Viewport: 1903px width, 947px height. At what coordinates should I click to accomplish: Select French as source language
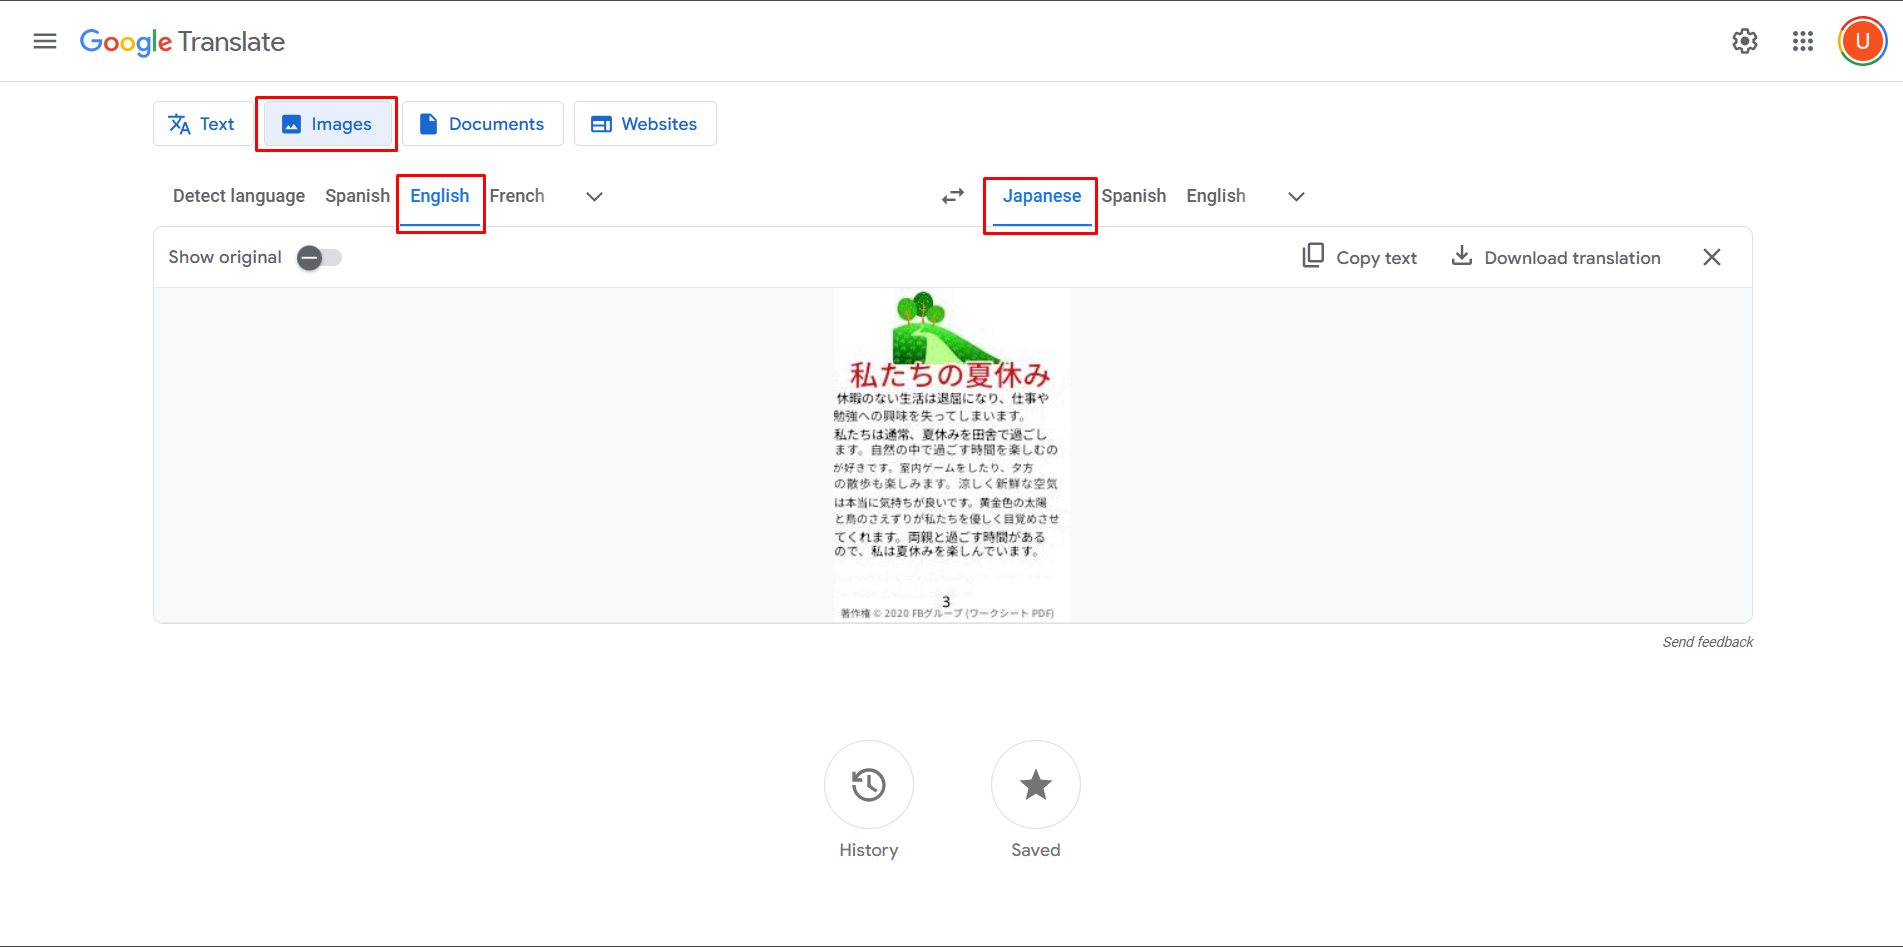click(x=517, y=196)
